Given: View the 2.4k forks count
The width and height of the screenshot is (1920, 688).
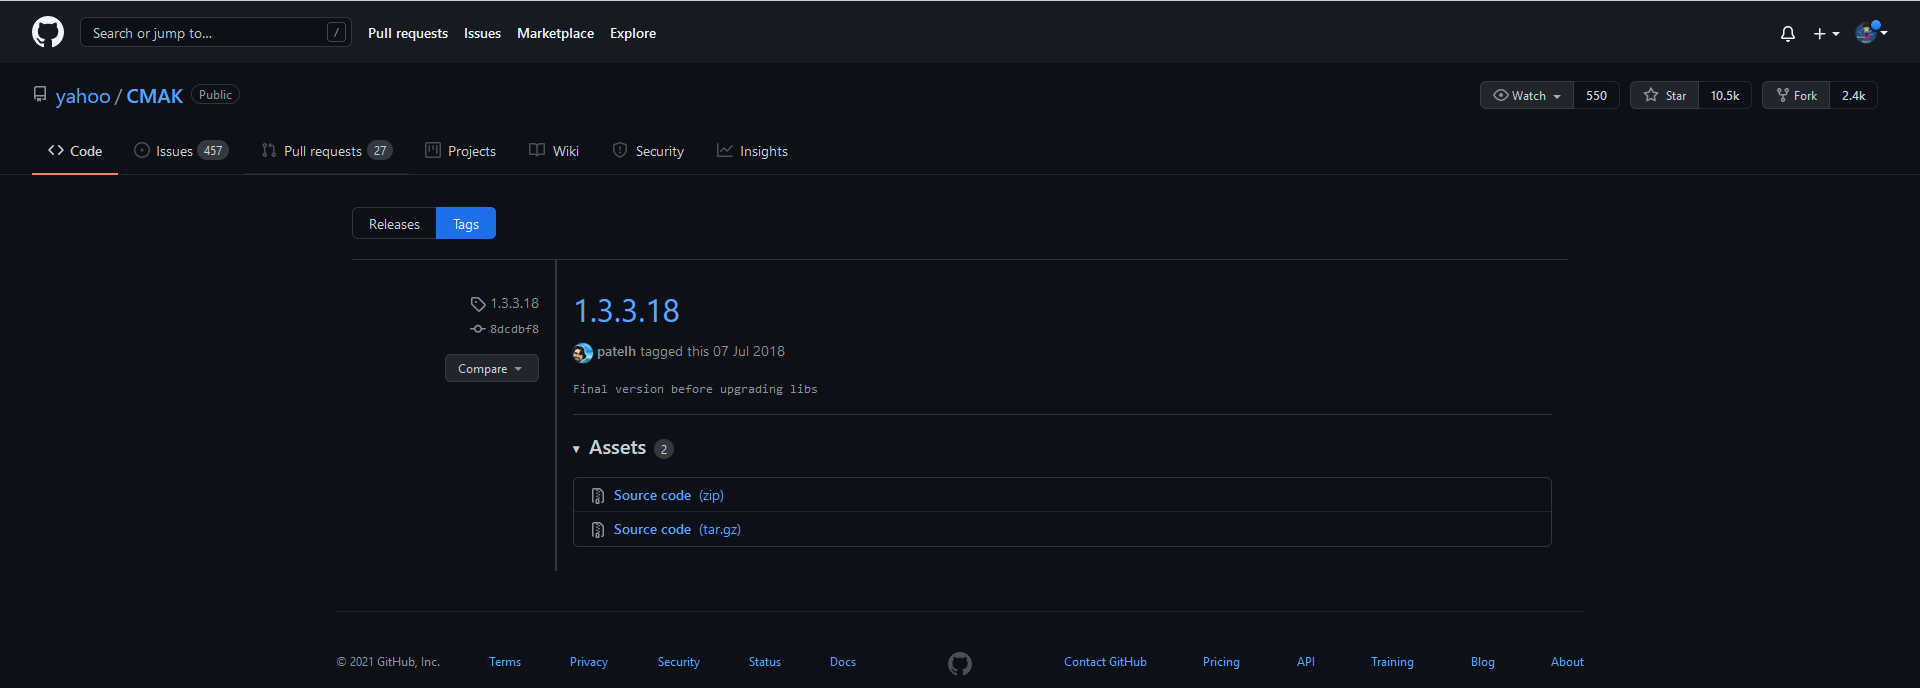Looking at the screenshot, I should (x=1853, y=96).
